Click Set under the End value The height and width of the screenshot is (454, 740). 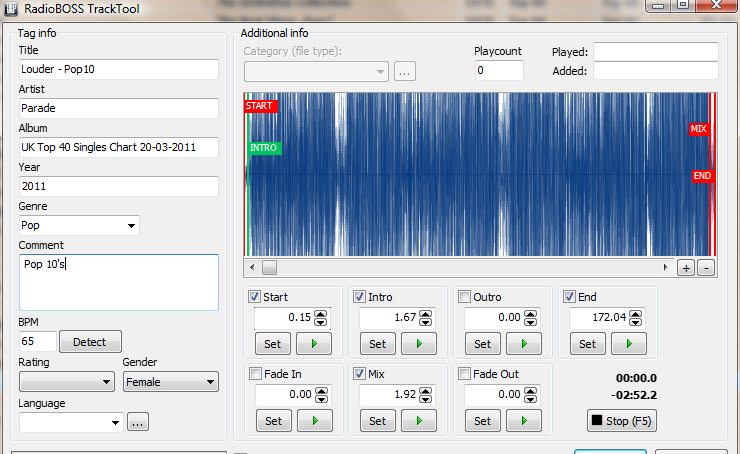588,344
